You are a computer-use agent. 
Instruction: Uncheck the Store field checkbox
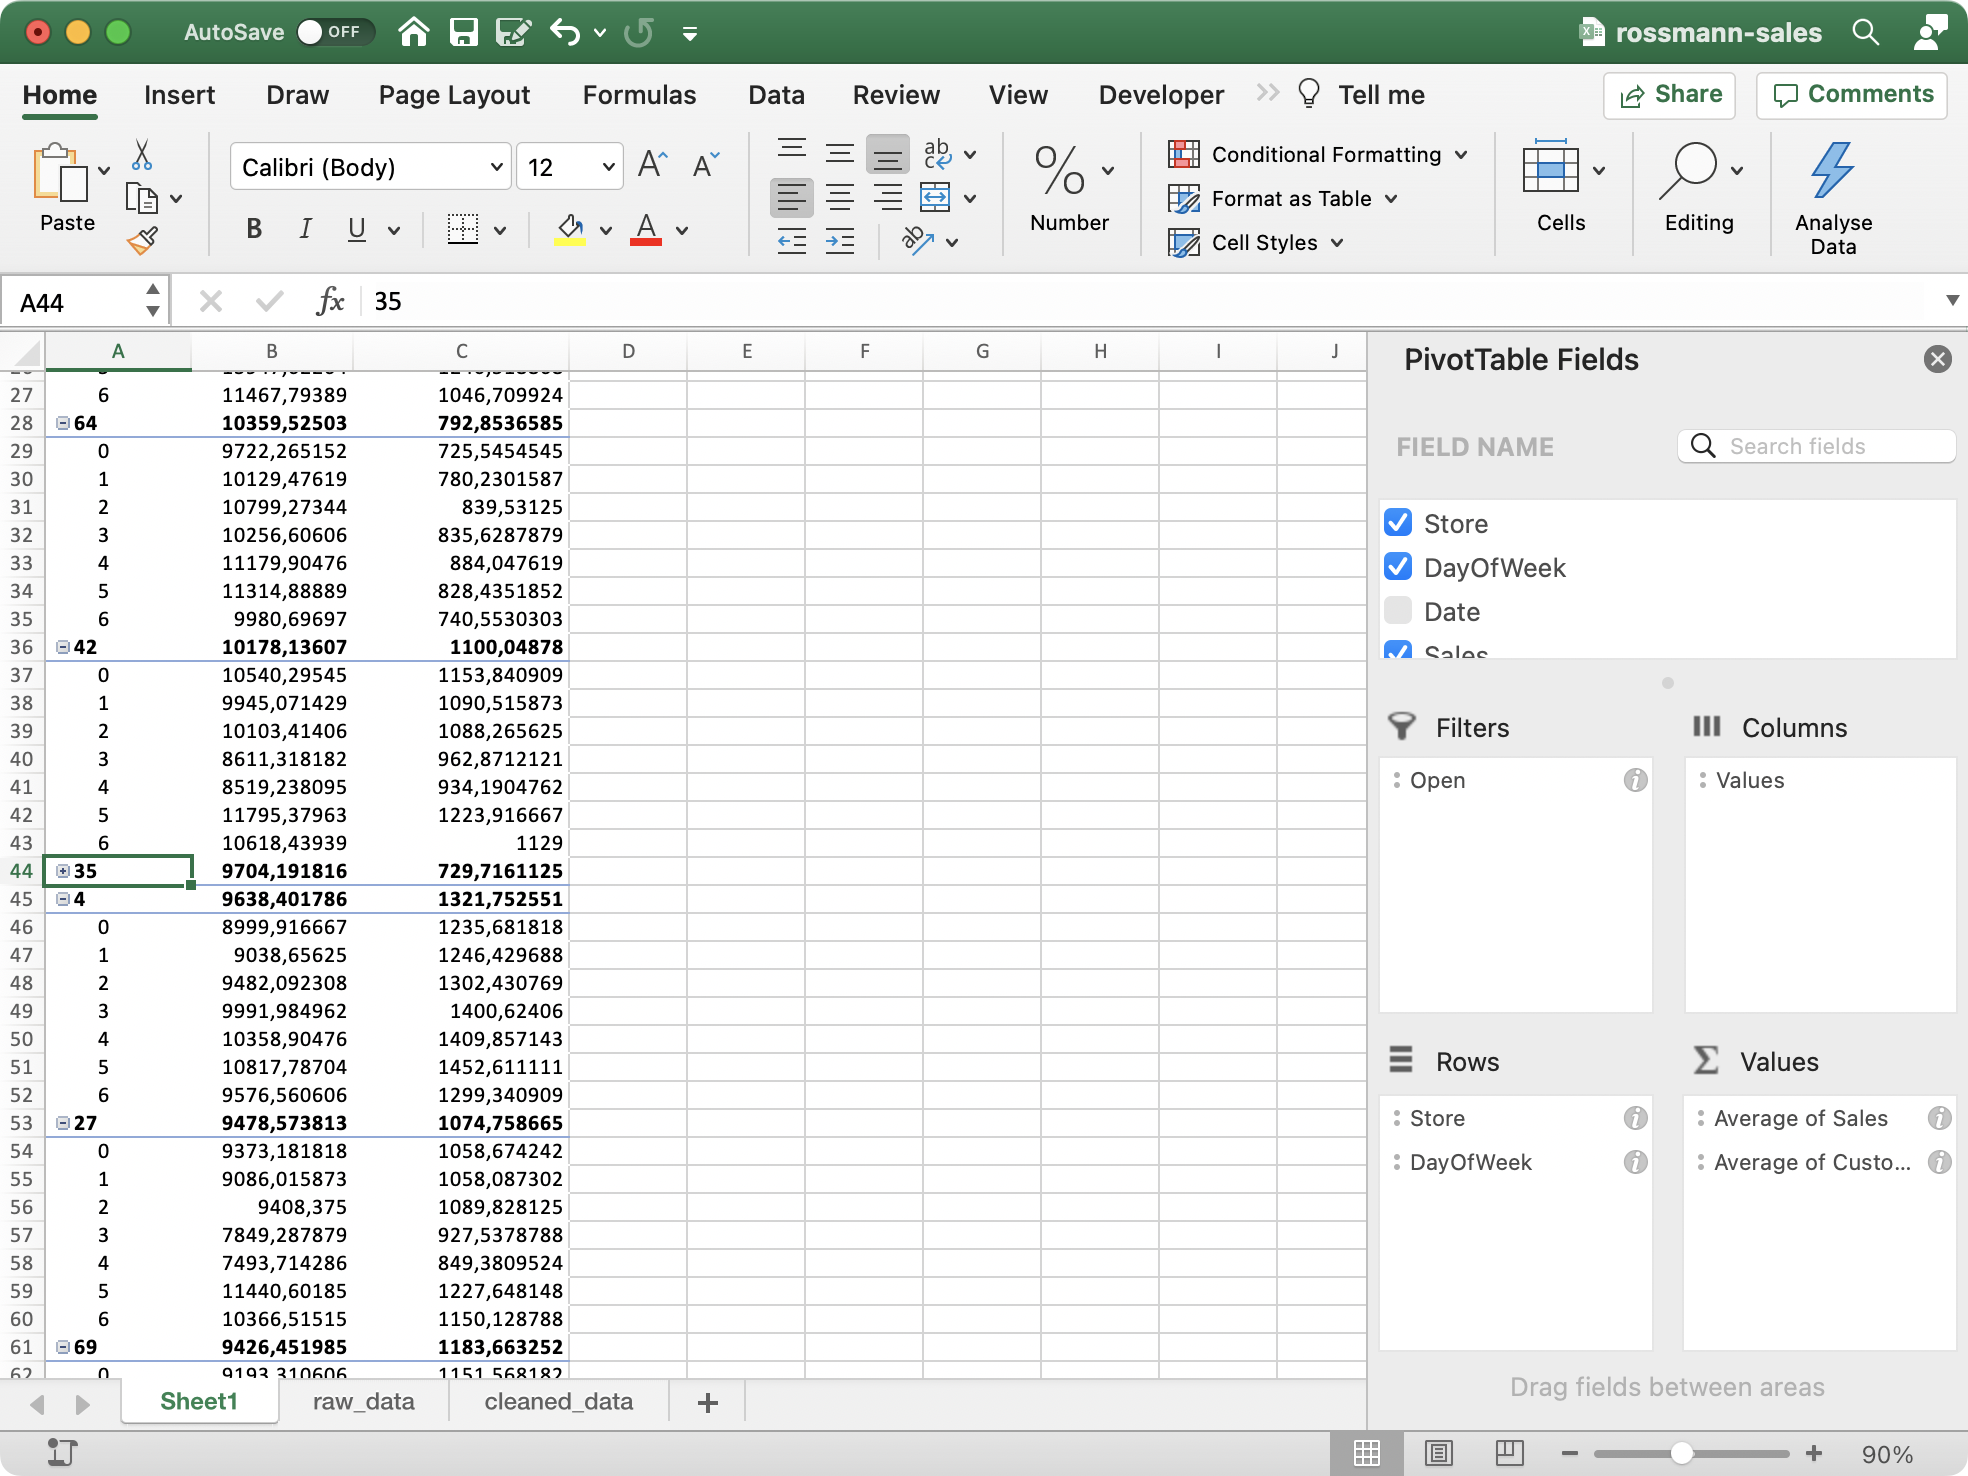point(1398,523)
